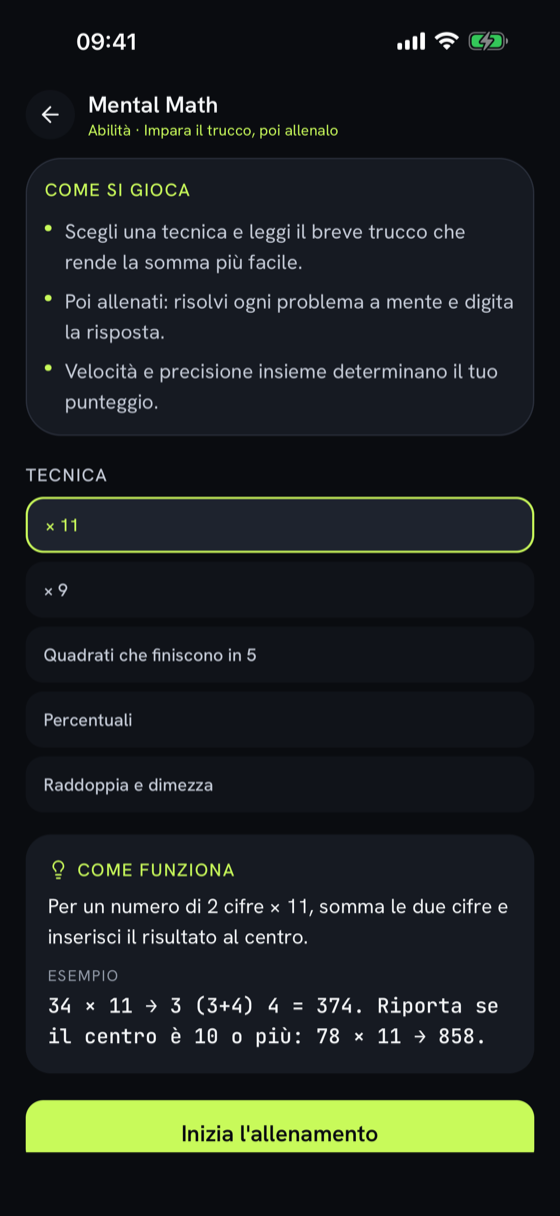Tap the Come Funziona heading text

(x=156, y=870)
